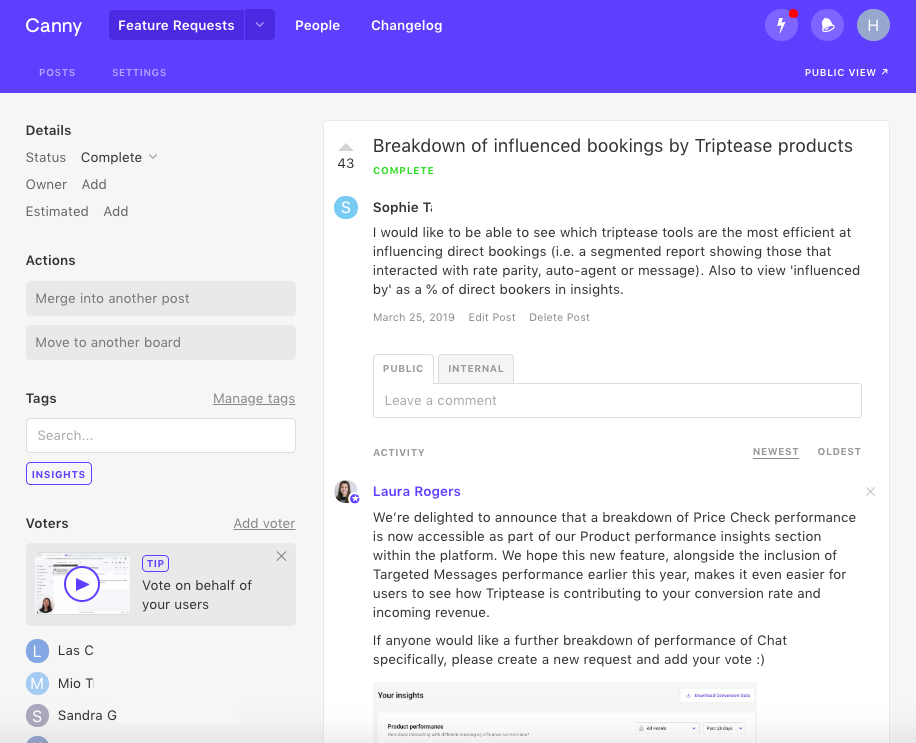
Task: Click Delete Post
Action: click(559, 317)
